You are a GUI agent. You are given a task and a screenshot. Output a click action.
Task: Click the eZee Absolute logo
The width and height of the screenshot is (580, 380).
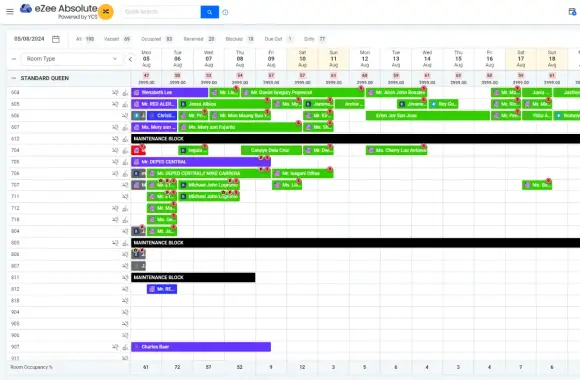[58, 11]
